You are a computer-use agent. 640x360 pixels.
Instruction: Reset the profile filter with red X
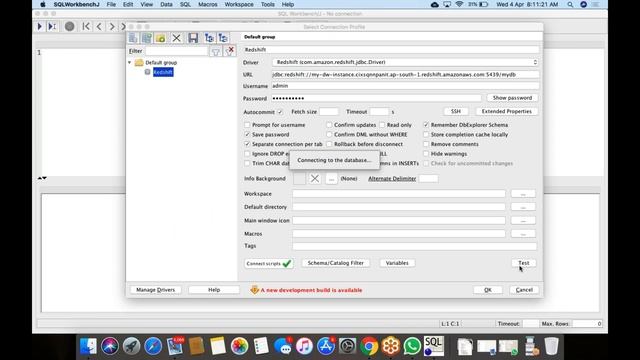coord(230,51)
